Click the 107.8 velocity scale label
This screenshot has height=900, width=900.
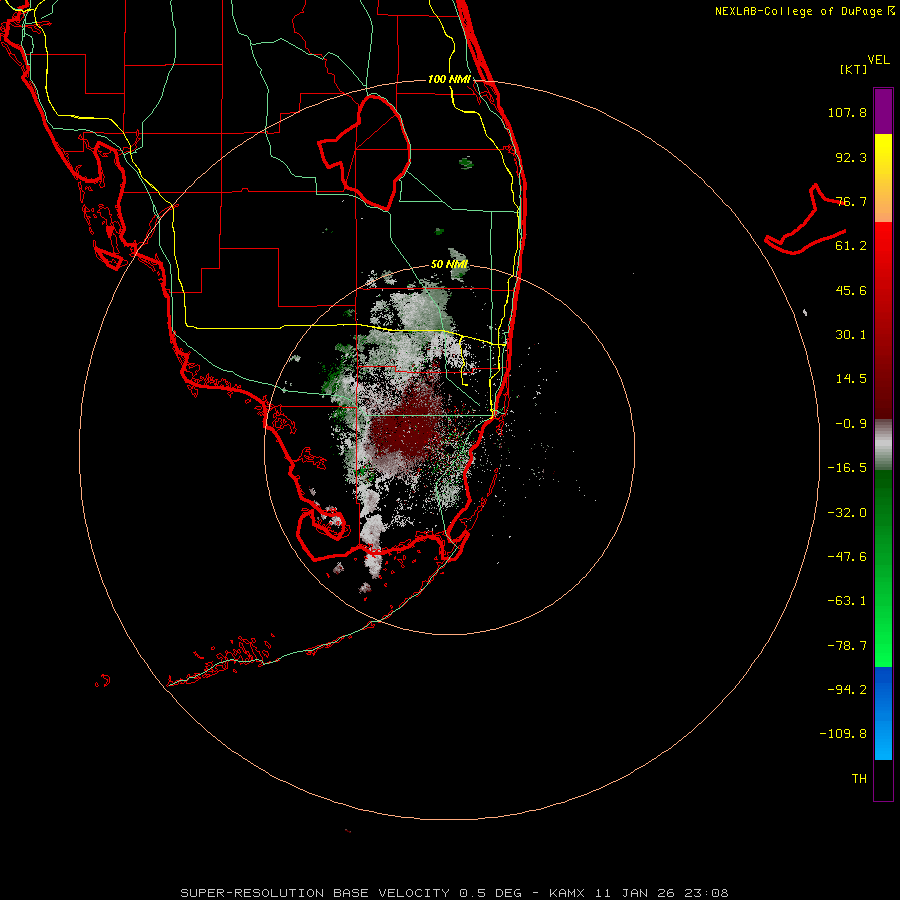point(847,112)
